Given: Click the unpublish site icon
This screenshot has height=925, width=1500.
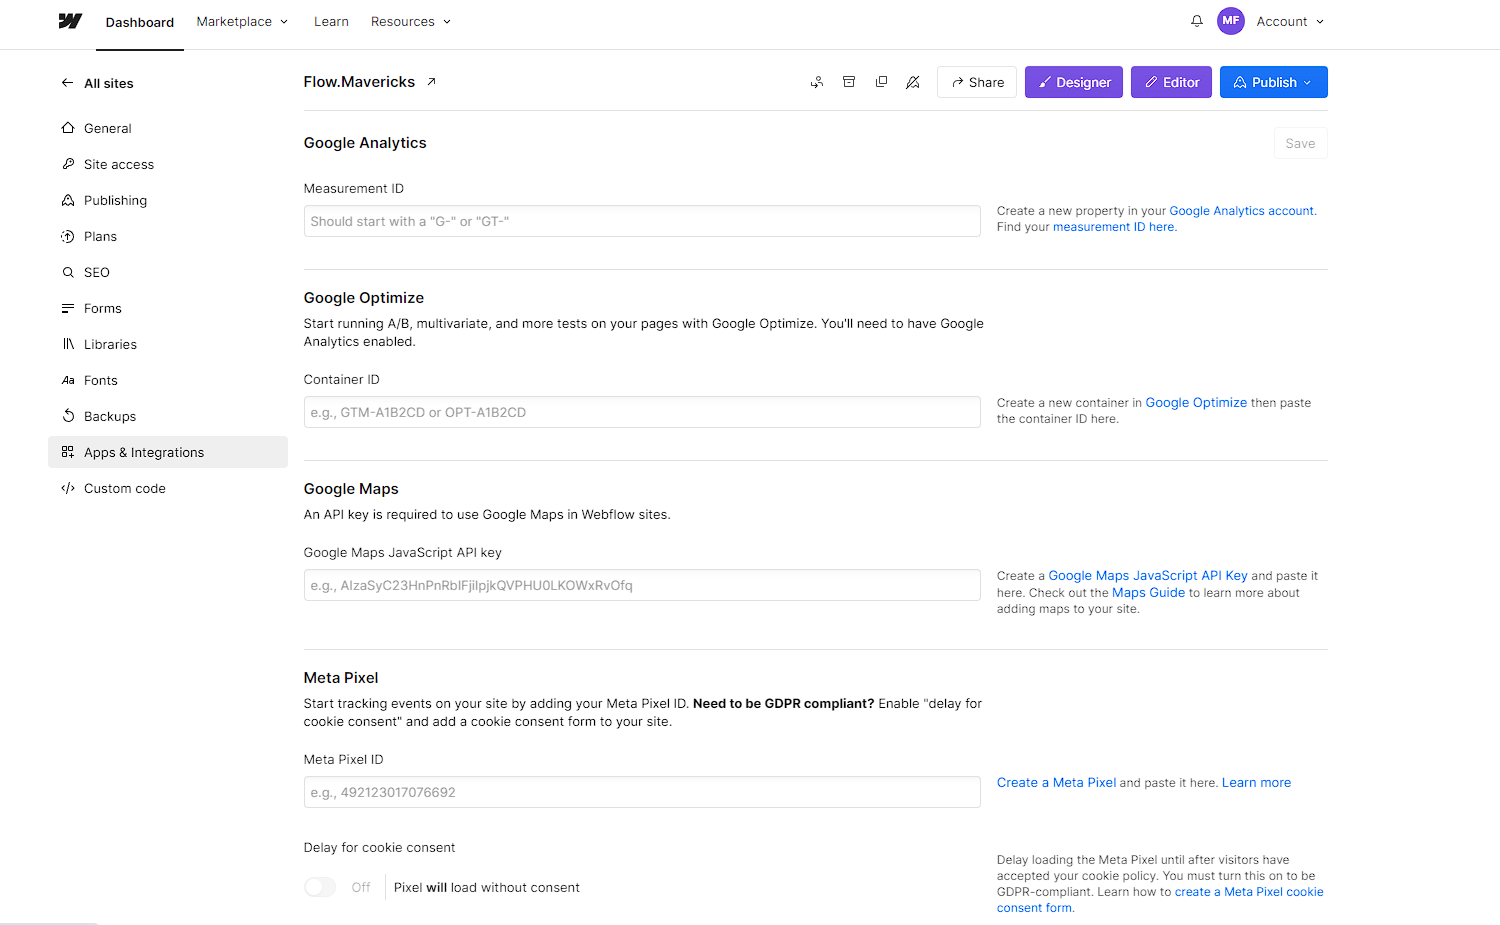Looking at the screenshot, I should coord(913,82).
